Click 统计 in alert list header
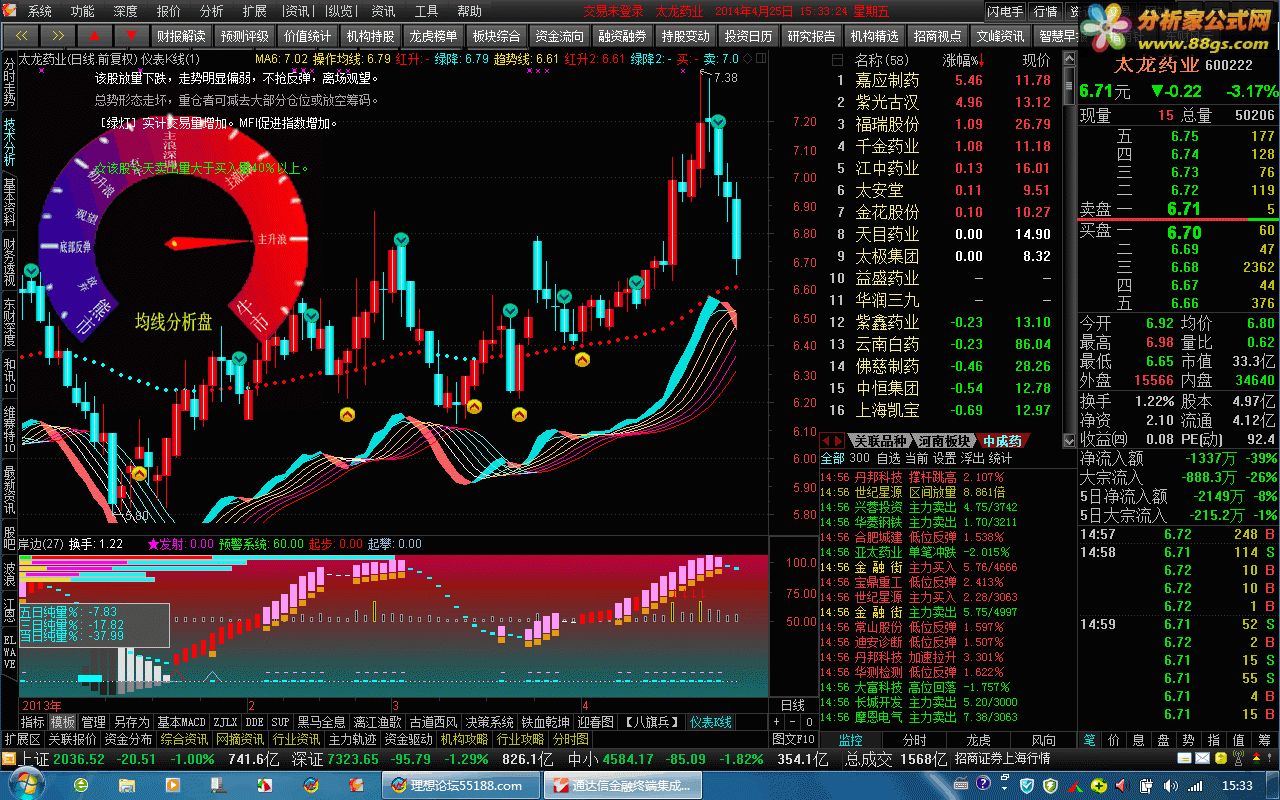1280x800 pixels. tap(1000, 458)
